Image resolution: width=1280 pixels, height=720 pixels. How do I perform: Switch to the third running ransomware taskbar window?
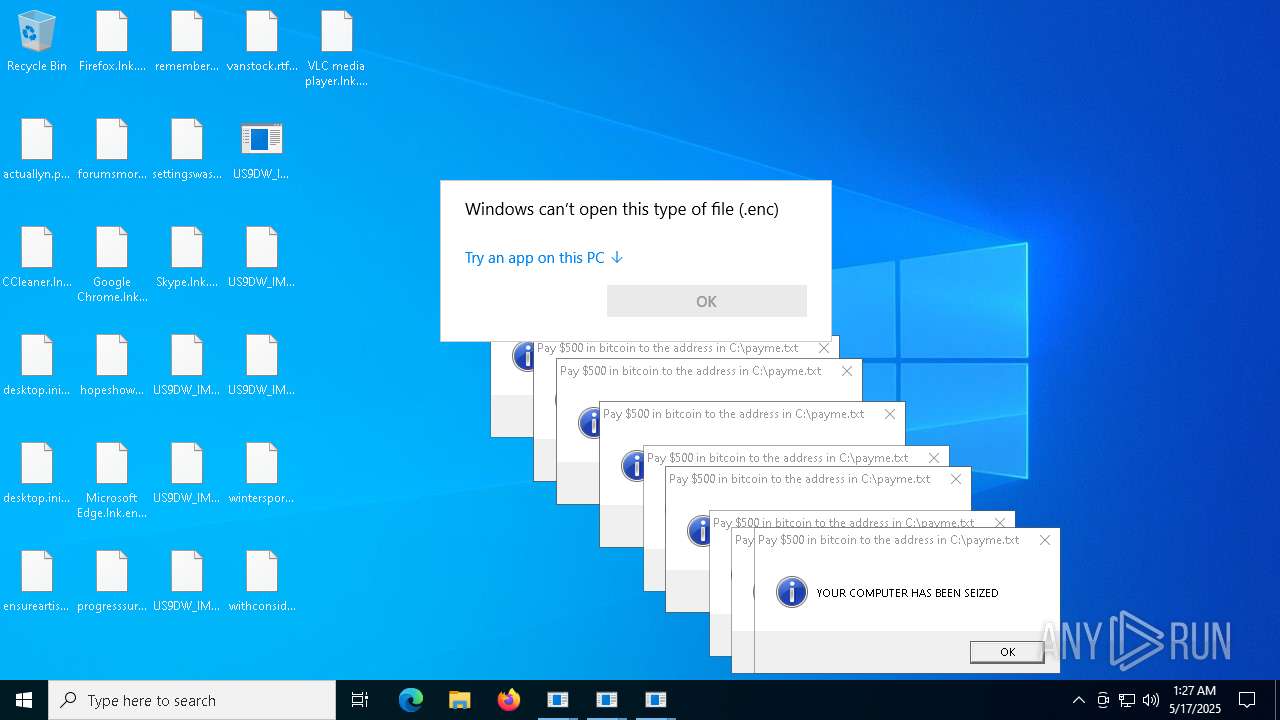click(656, 700)
